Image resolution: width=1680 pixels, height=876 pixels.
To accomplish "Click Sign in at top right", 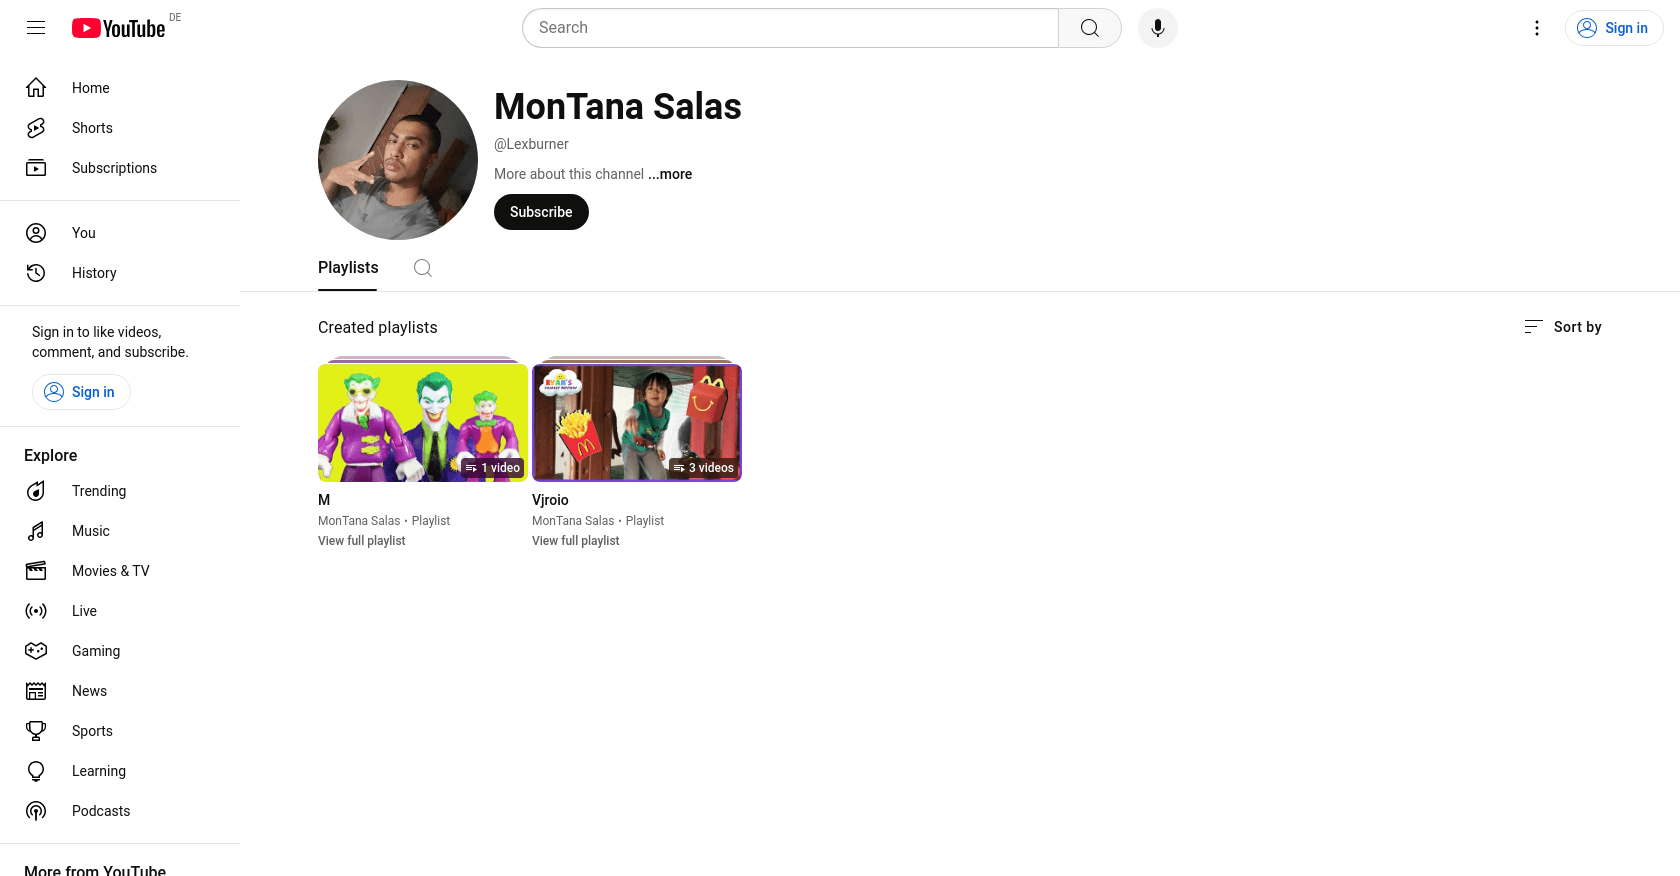I will (x=1614, y=28).
